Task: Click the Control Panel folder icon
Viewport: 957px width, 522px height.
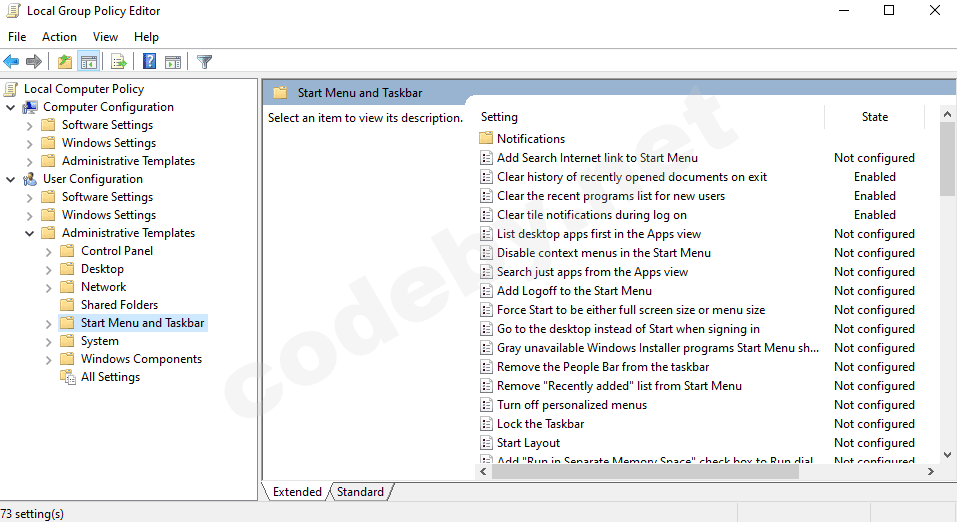Action: point(67,251)
